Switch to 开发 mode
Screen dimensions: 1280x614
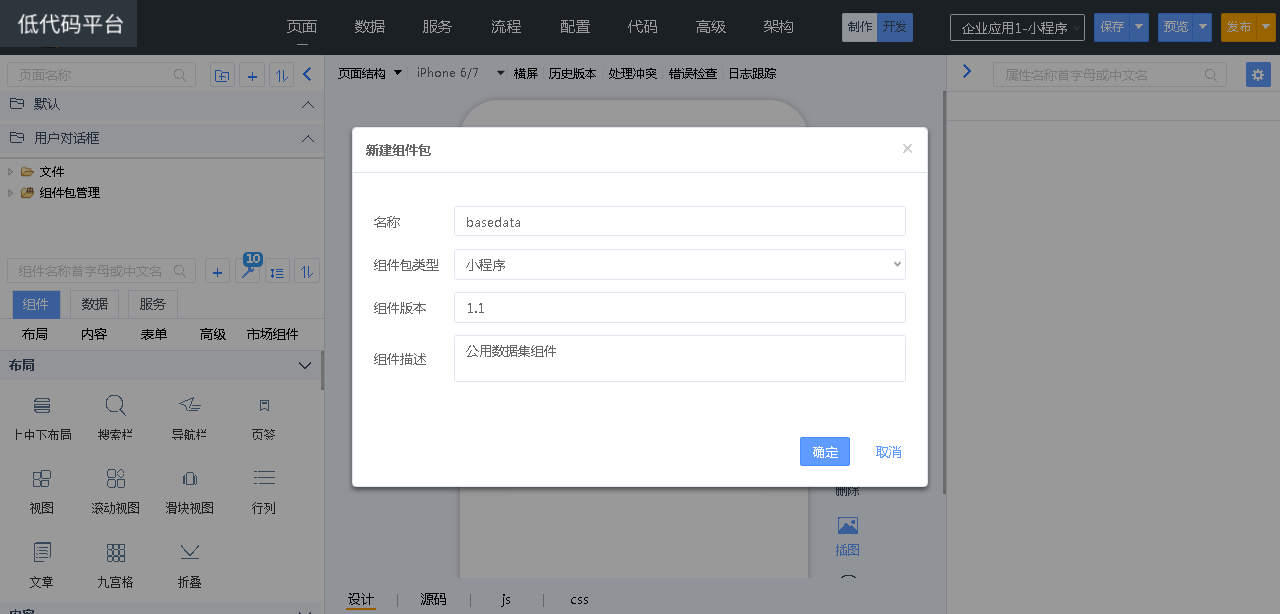pyautogui.click(x=895, y=28)
